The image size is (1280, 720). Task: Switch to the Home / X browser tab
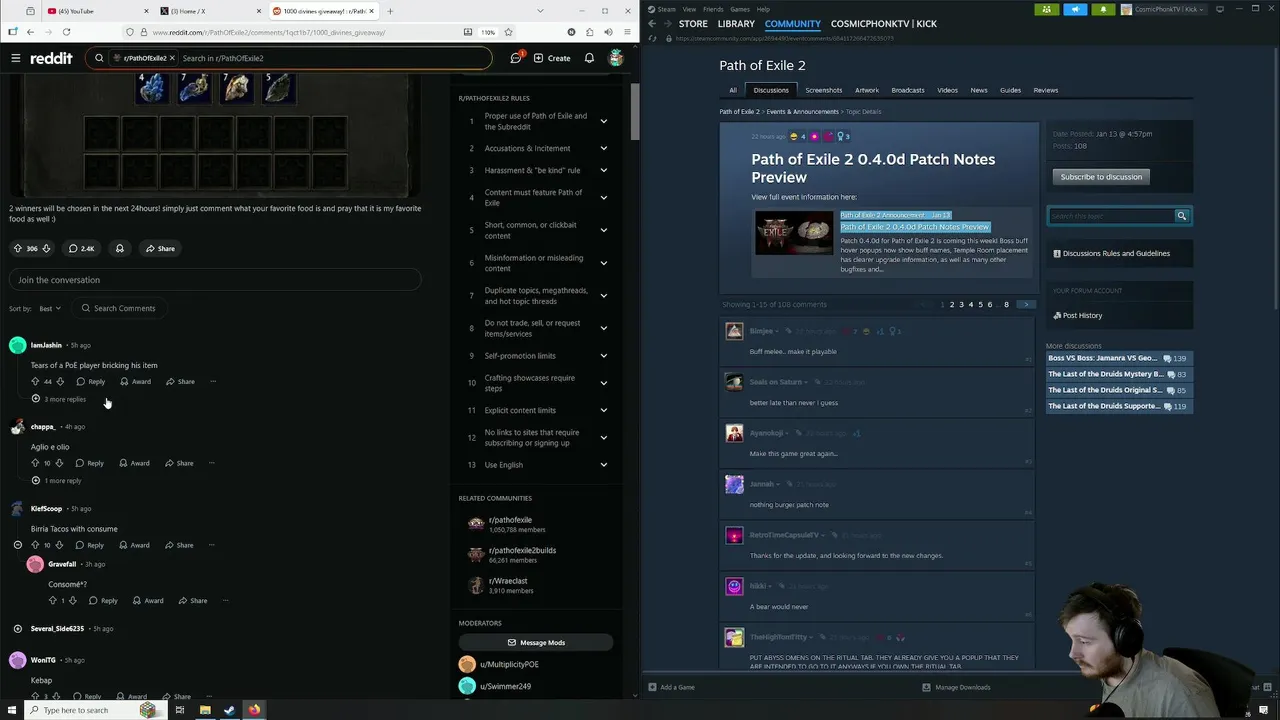208,11
